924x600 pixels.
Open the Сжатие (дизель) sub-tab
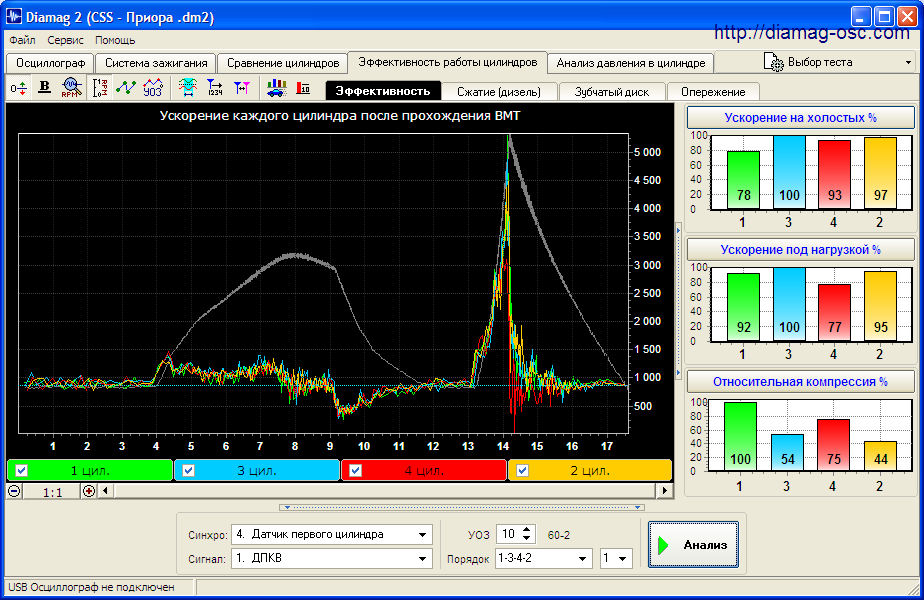[x=499, y=92]
